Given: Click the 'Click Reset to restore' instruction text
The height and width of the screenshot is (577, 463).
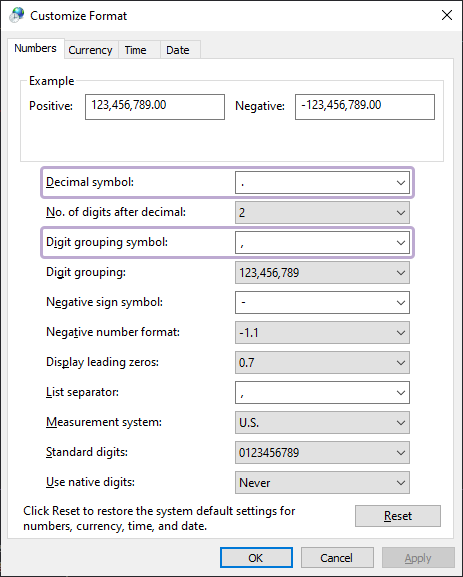Looking at the screenshot, I should (x=159, y=518).
